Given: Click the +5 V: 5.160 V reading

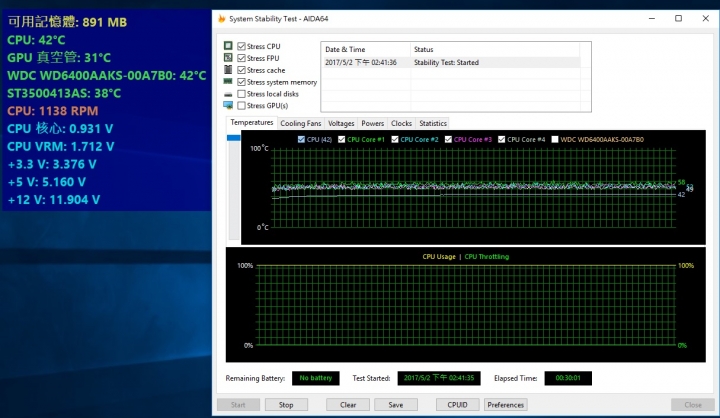Looking at the screenshot, I should pyautogui.click(x=46, y=182).
